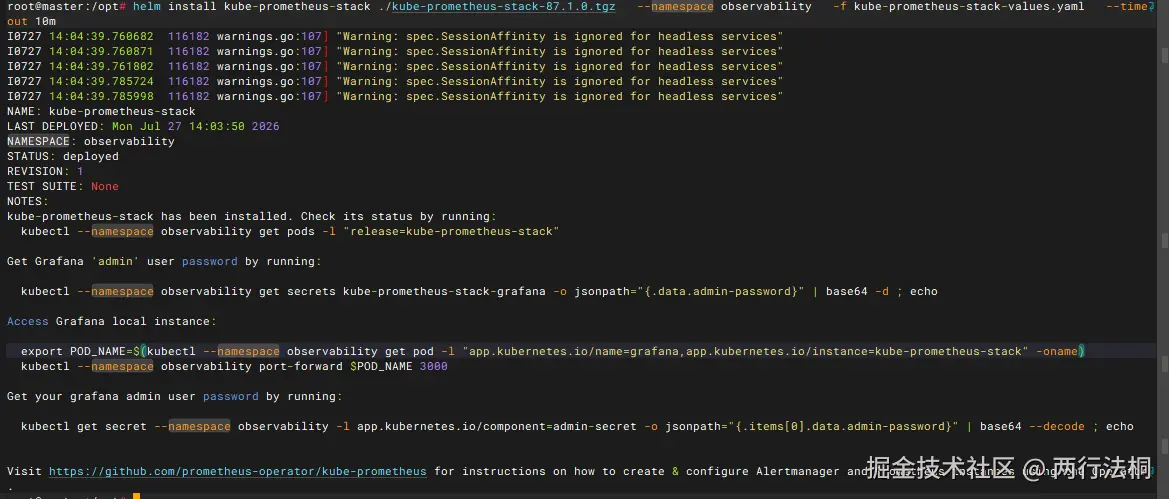Select the warning line timestamped 14:04:39.760682
Screen dimensions: 1169x499
coord(394,37)
